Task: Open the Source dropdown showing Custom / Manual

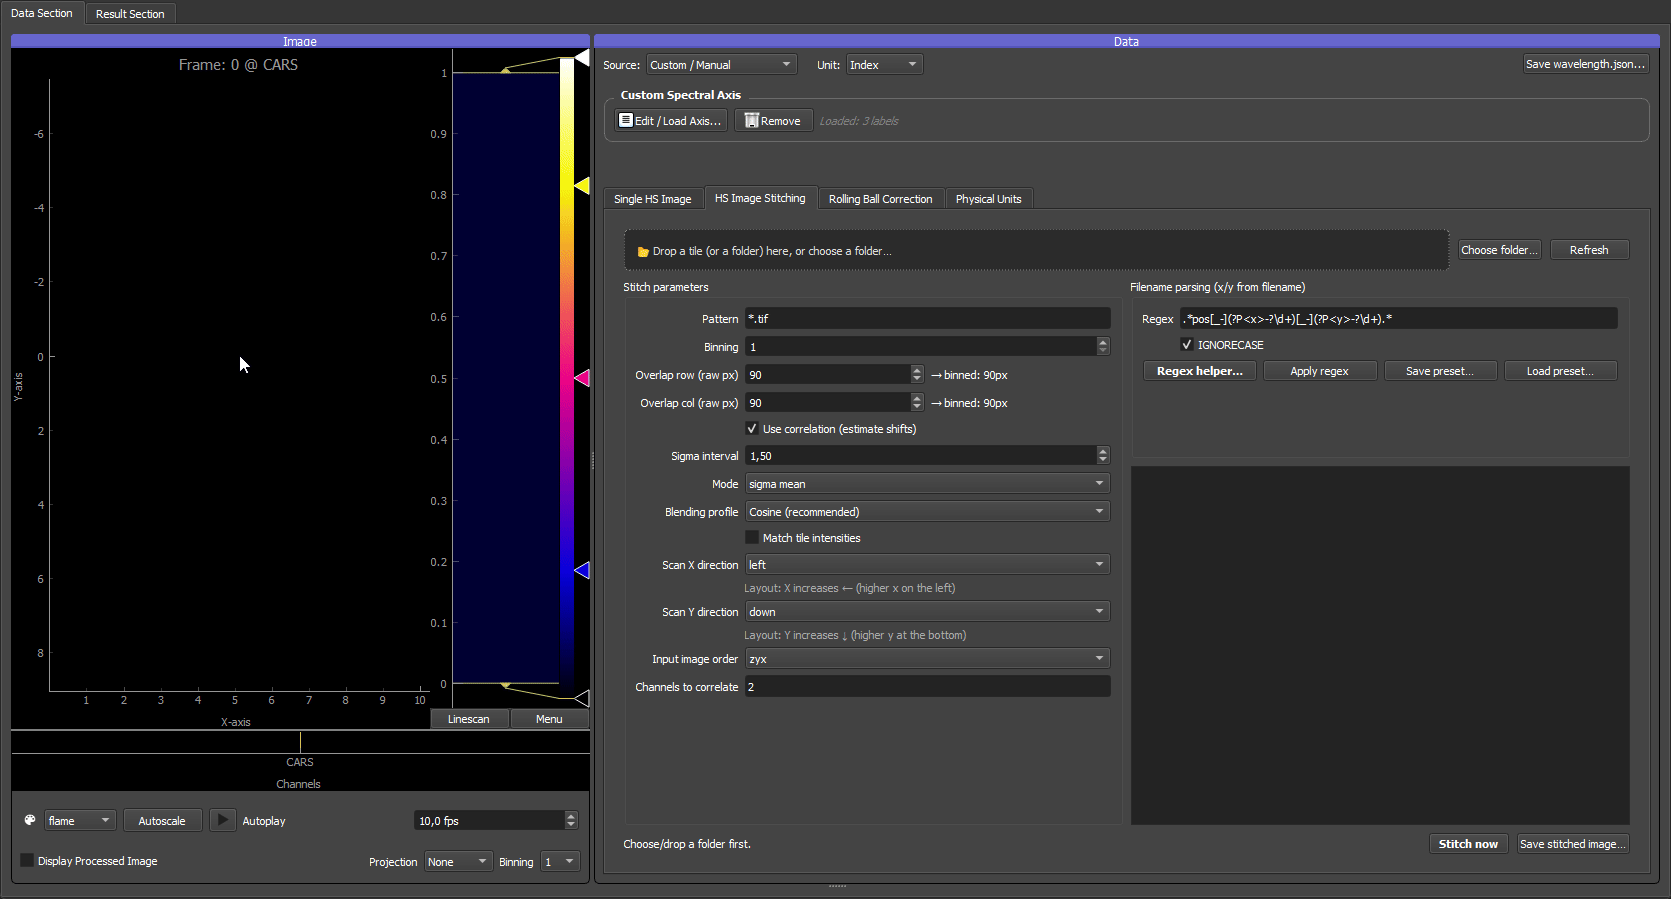Action: 721,65
